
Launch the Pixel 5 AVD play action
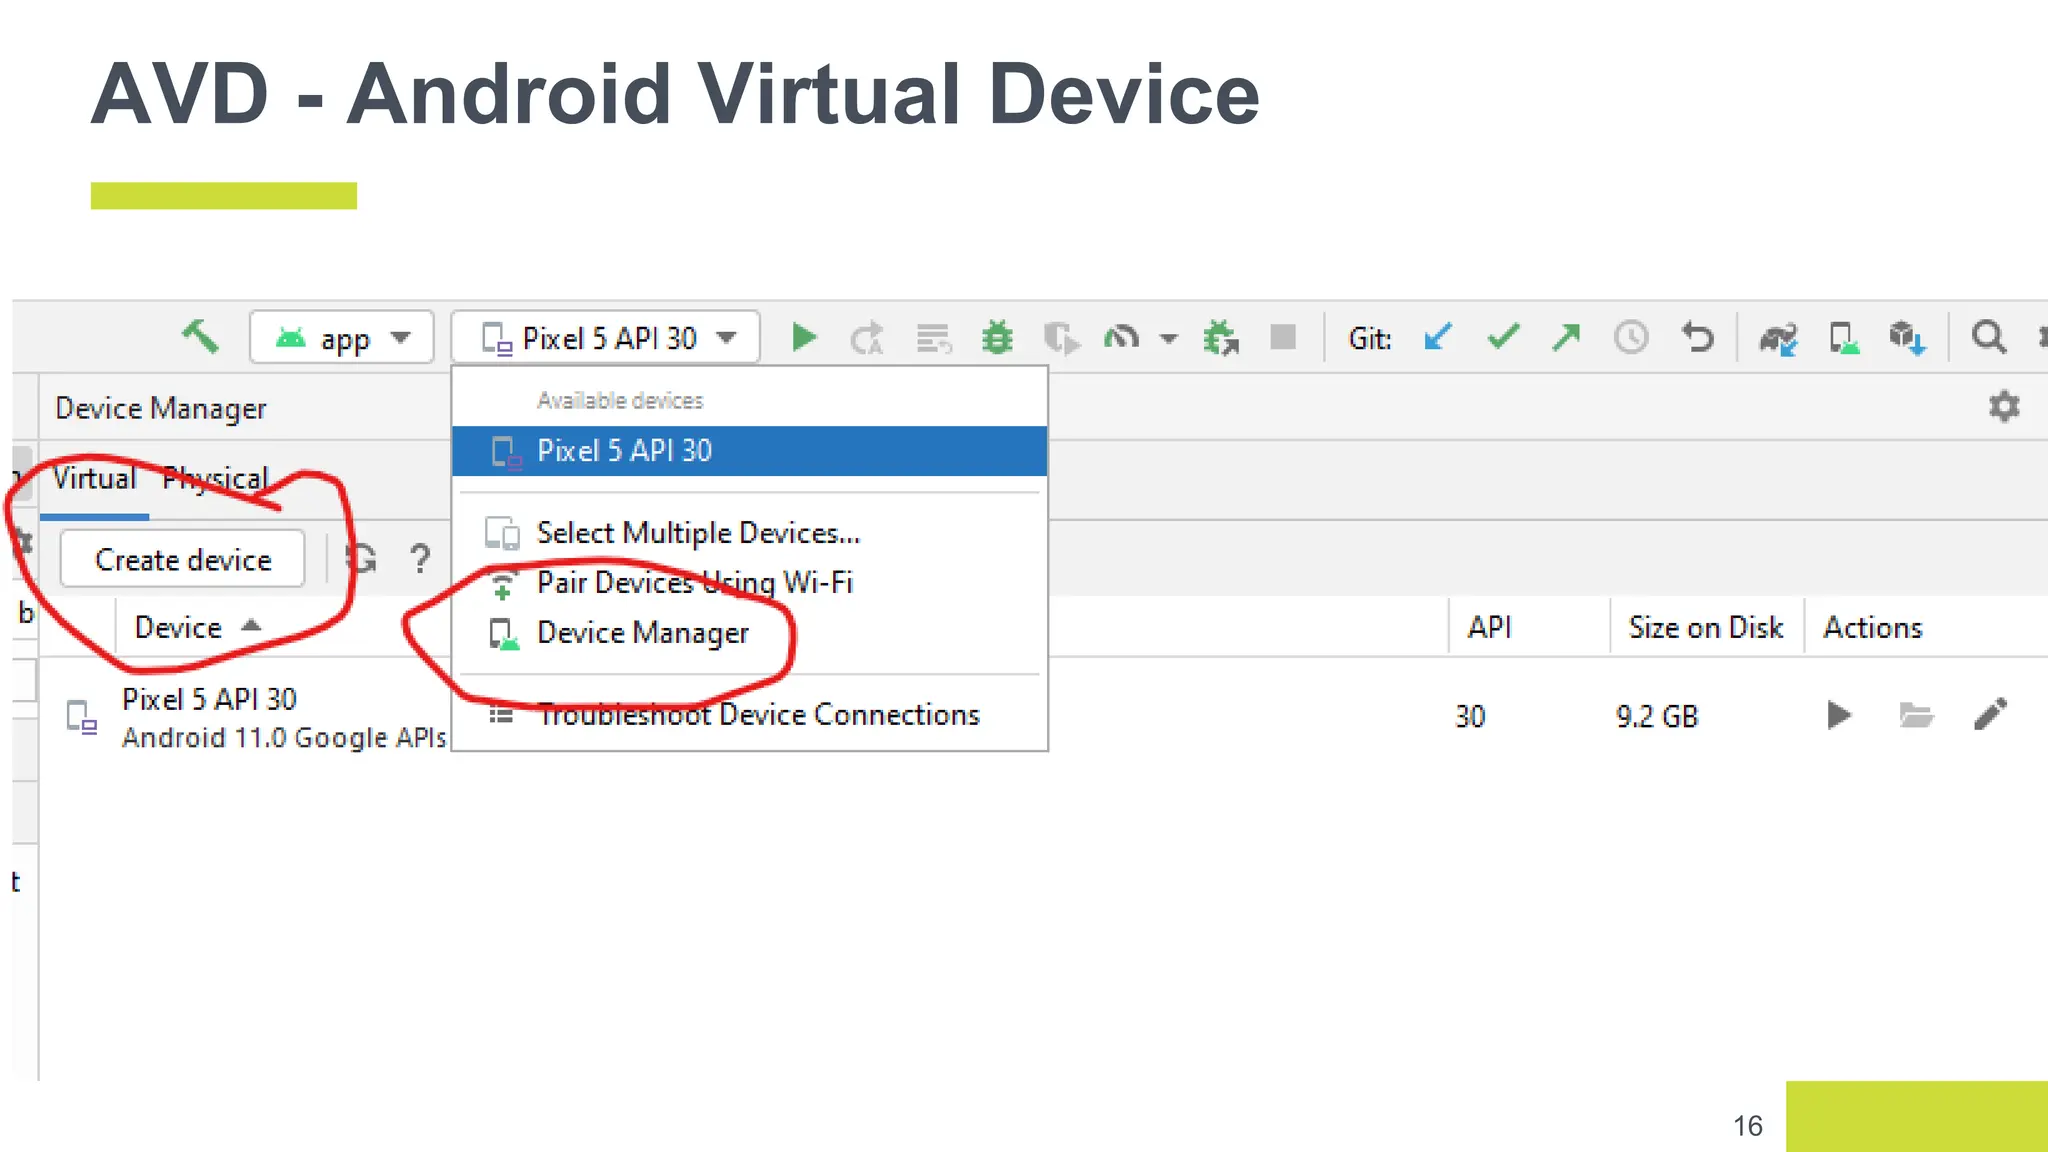point(1838,715)
